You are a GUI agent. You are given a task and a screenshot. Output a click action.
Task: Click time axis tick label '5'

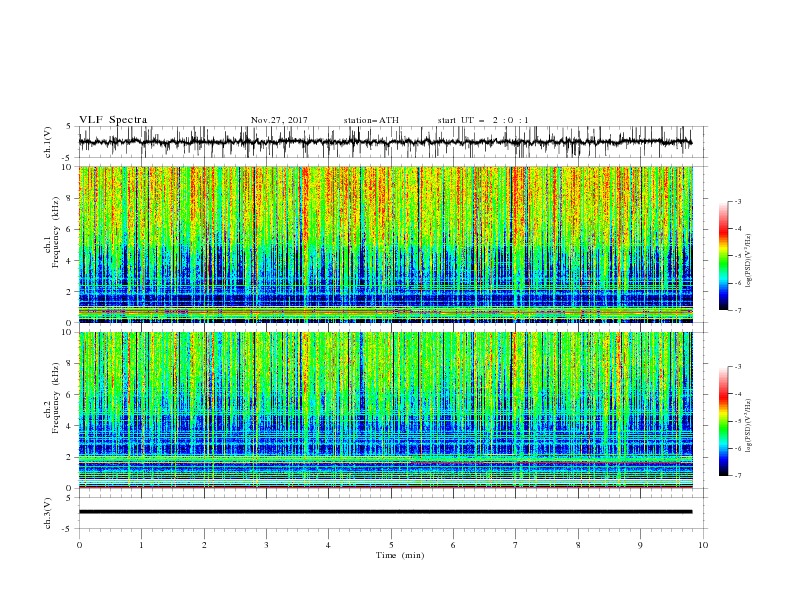(391, 545)
